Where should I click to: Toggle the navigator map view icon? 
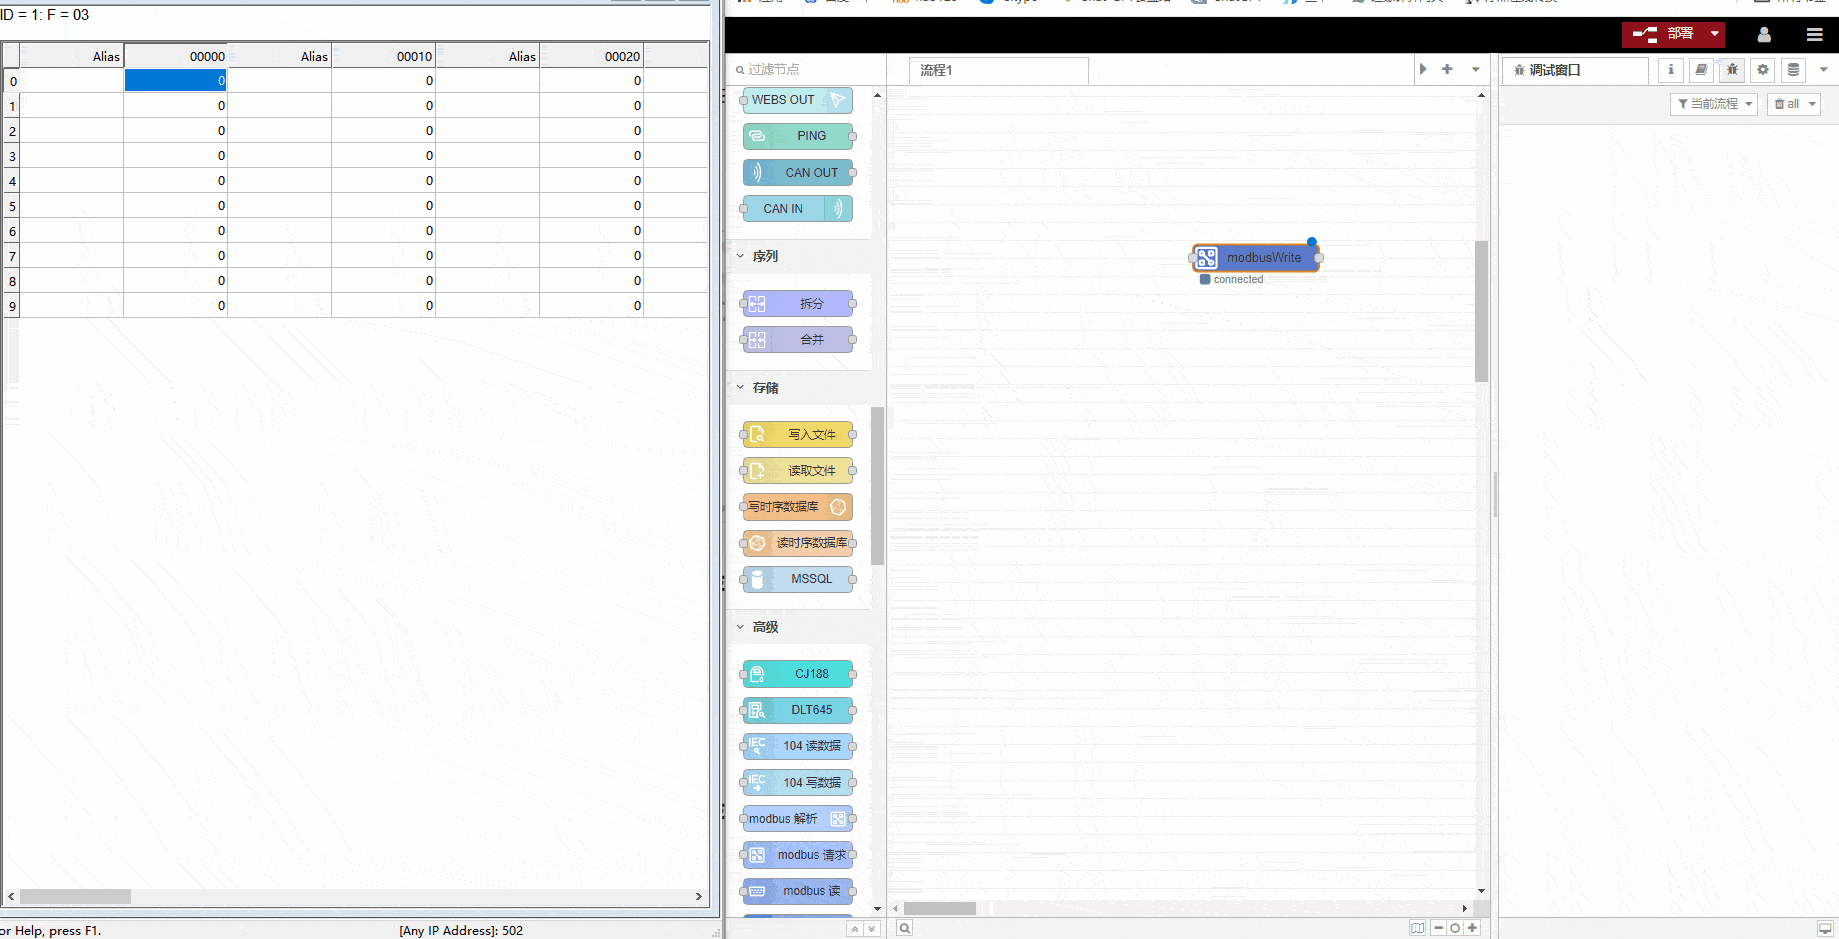1417,928
